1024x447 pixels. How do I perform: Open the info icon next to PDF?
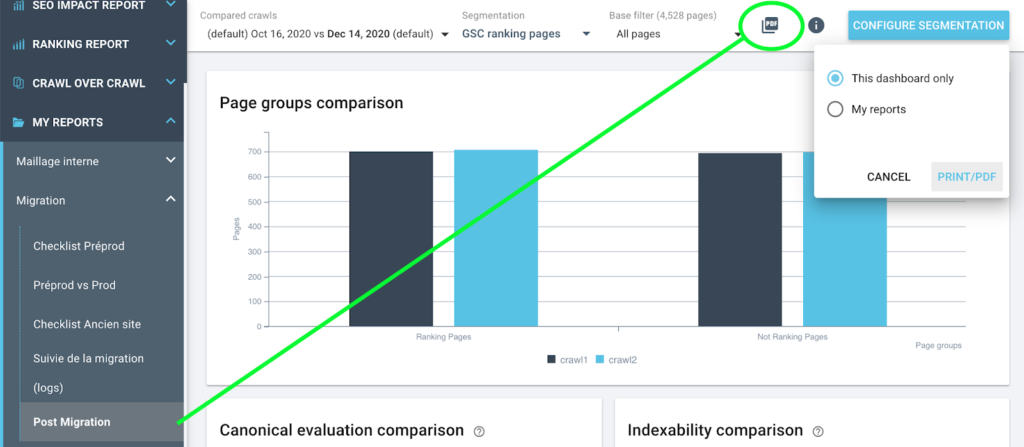(x=817, y=25)
